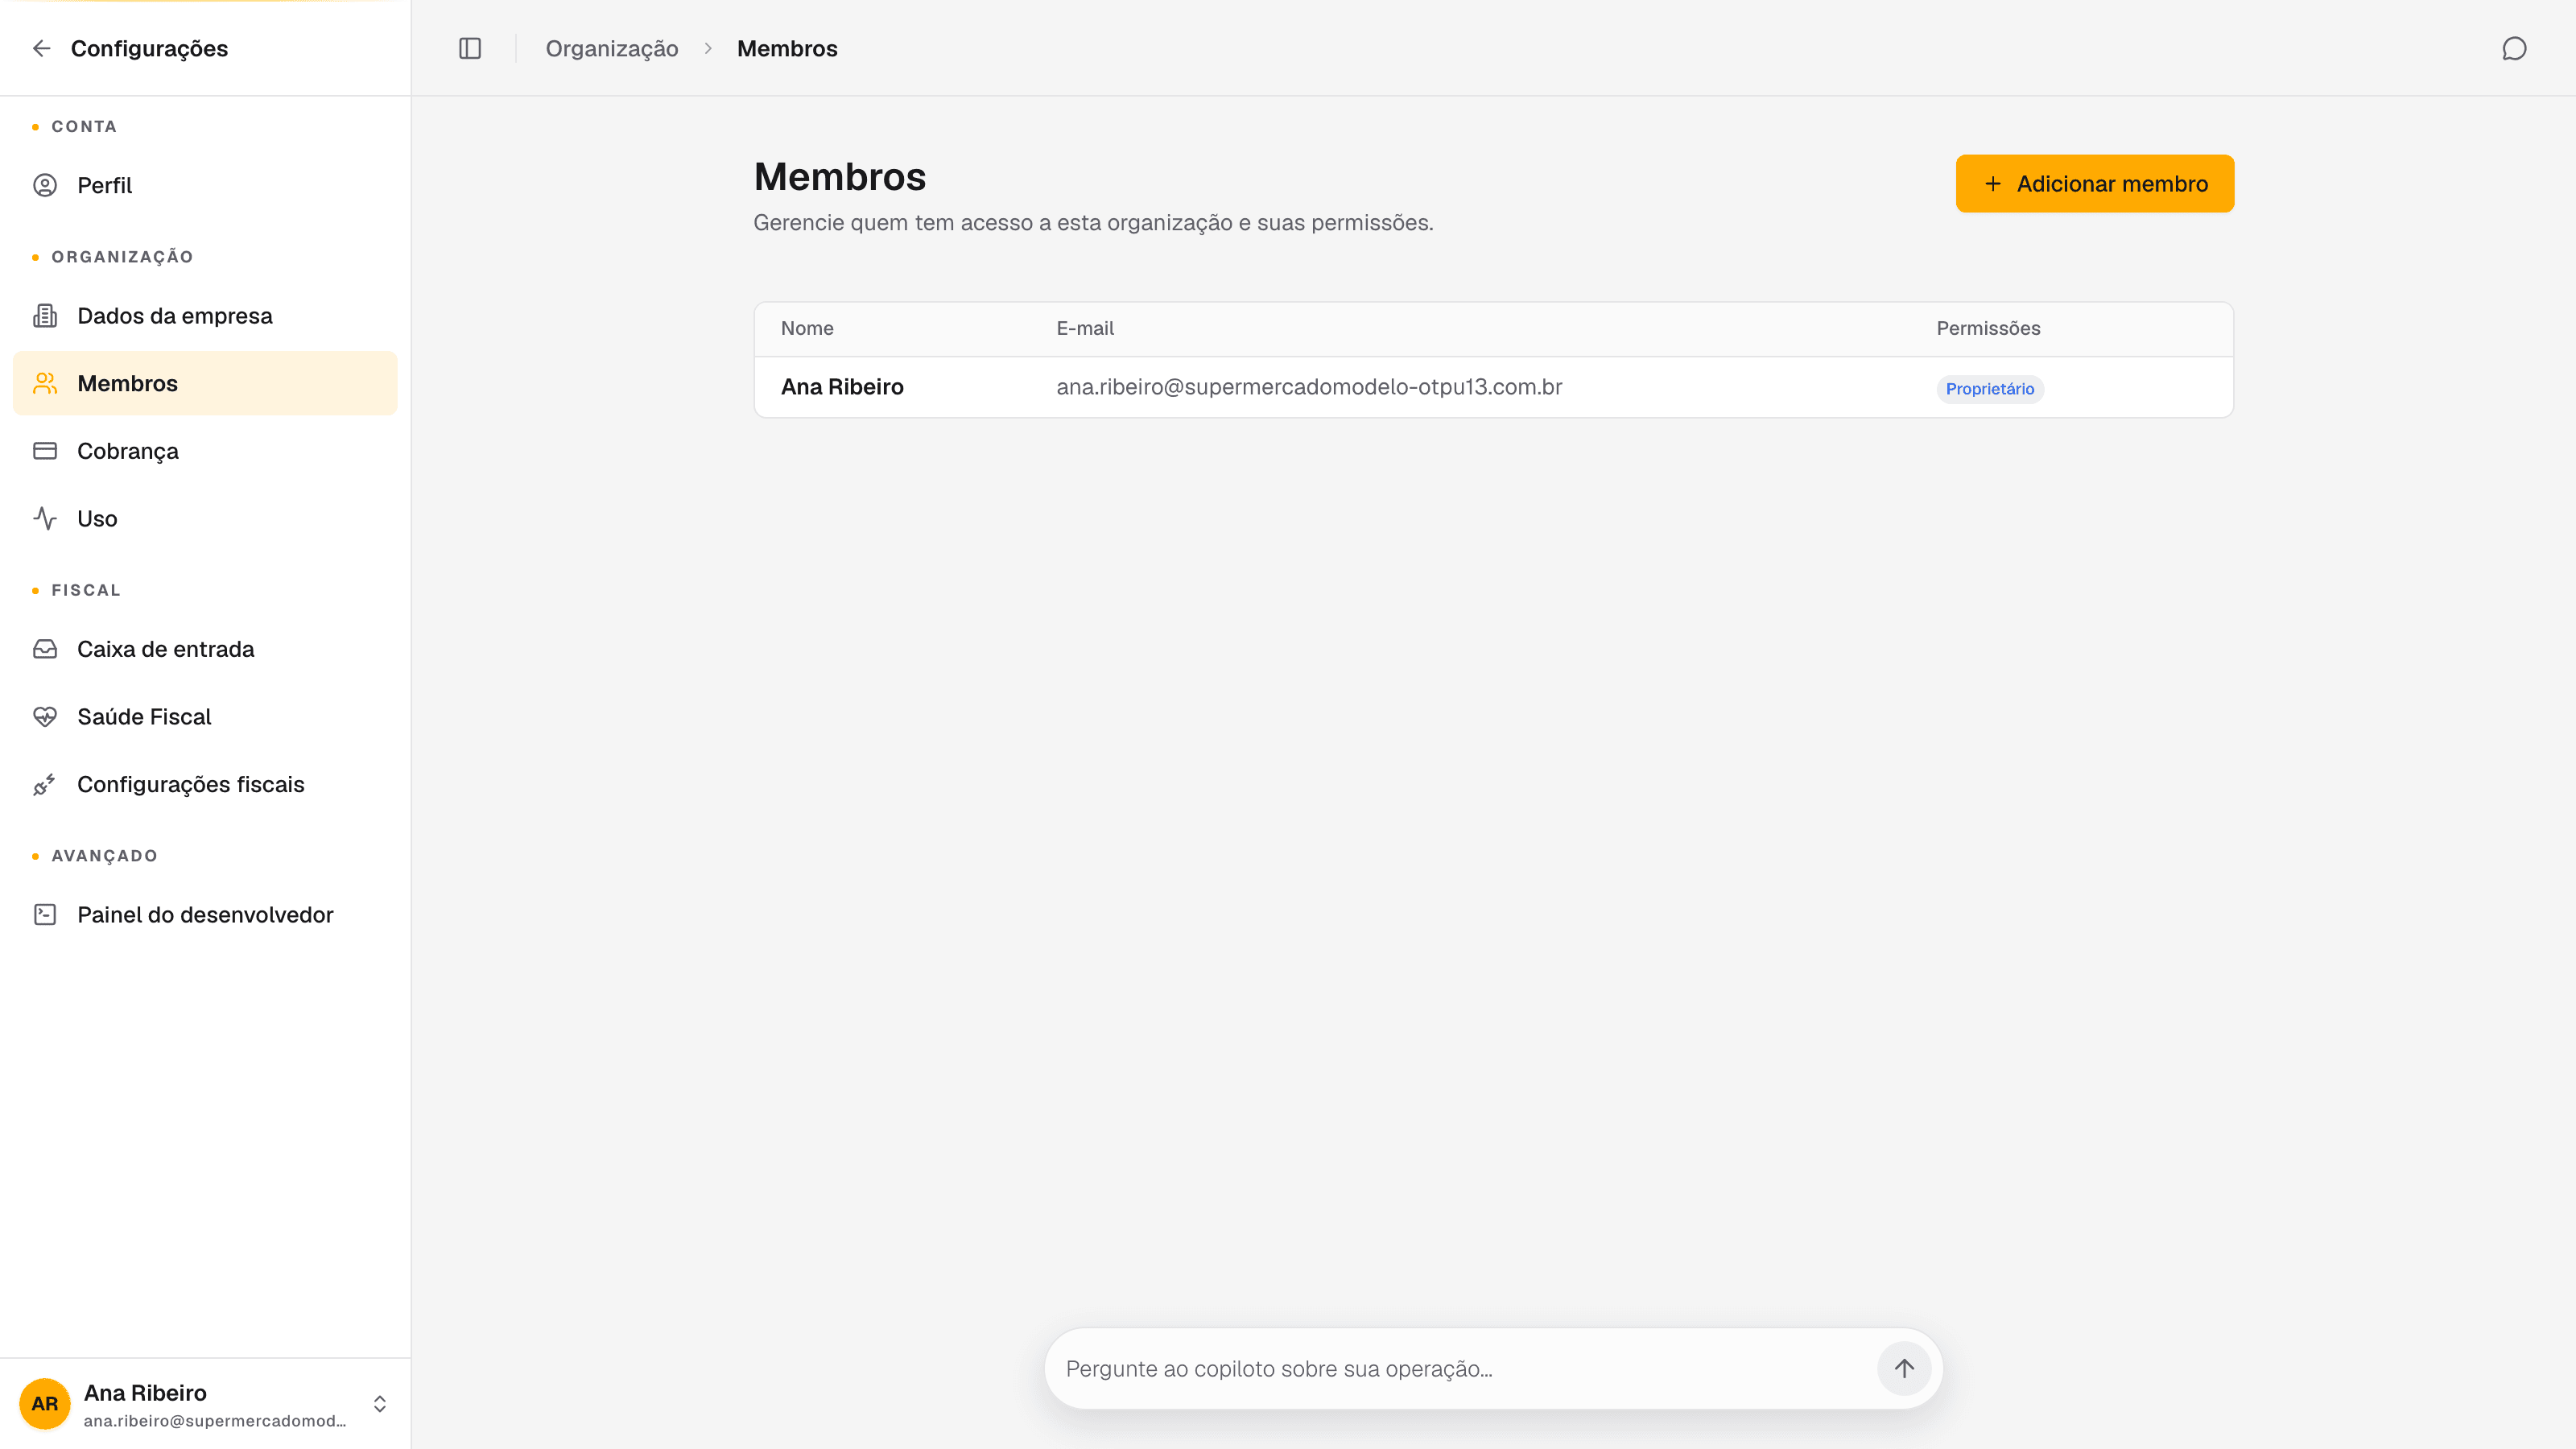Click the Uso activity icon
Image resolution: width=2576 pixels, height=1449 pixels.
click(x=45, y=518)
